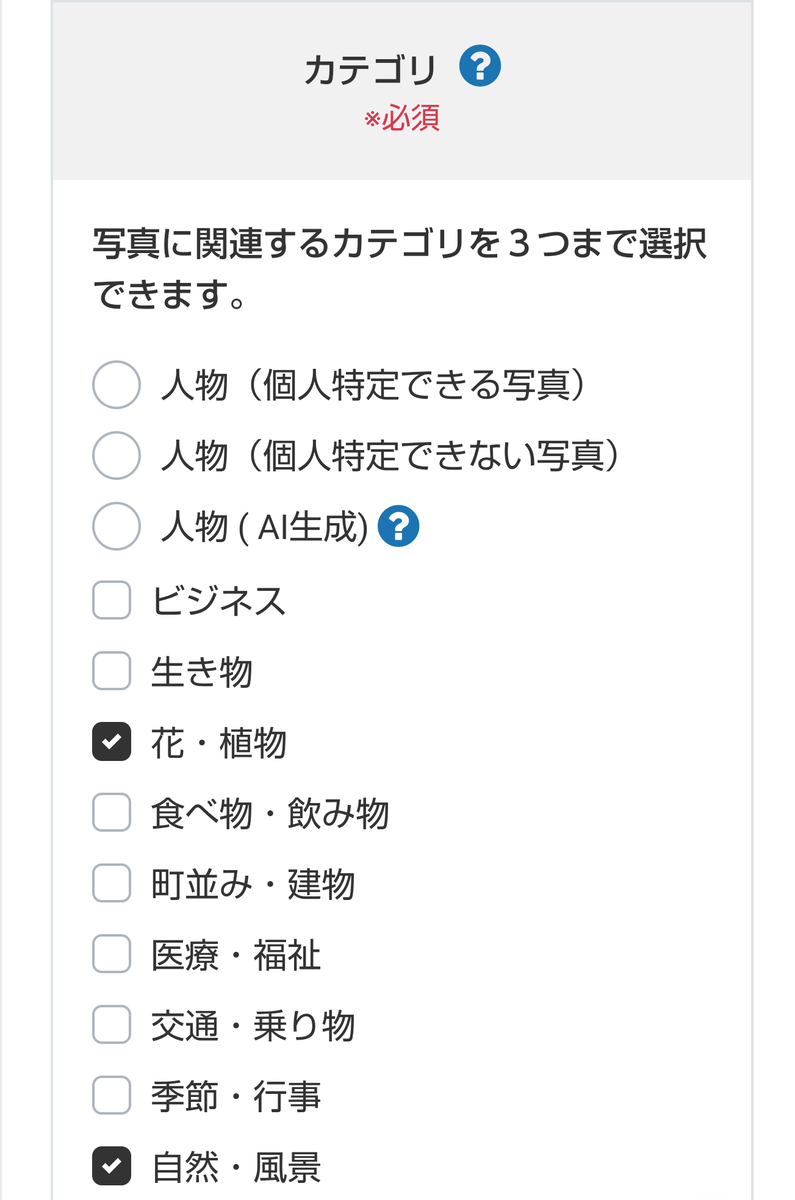Choose the 人物 (AI生成) radio button
Screen dimensions: 795x1200
116,527
